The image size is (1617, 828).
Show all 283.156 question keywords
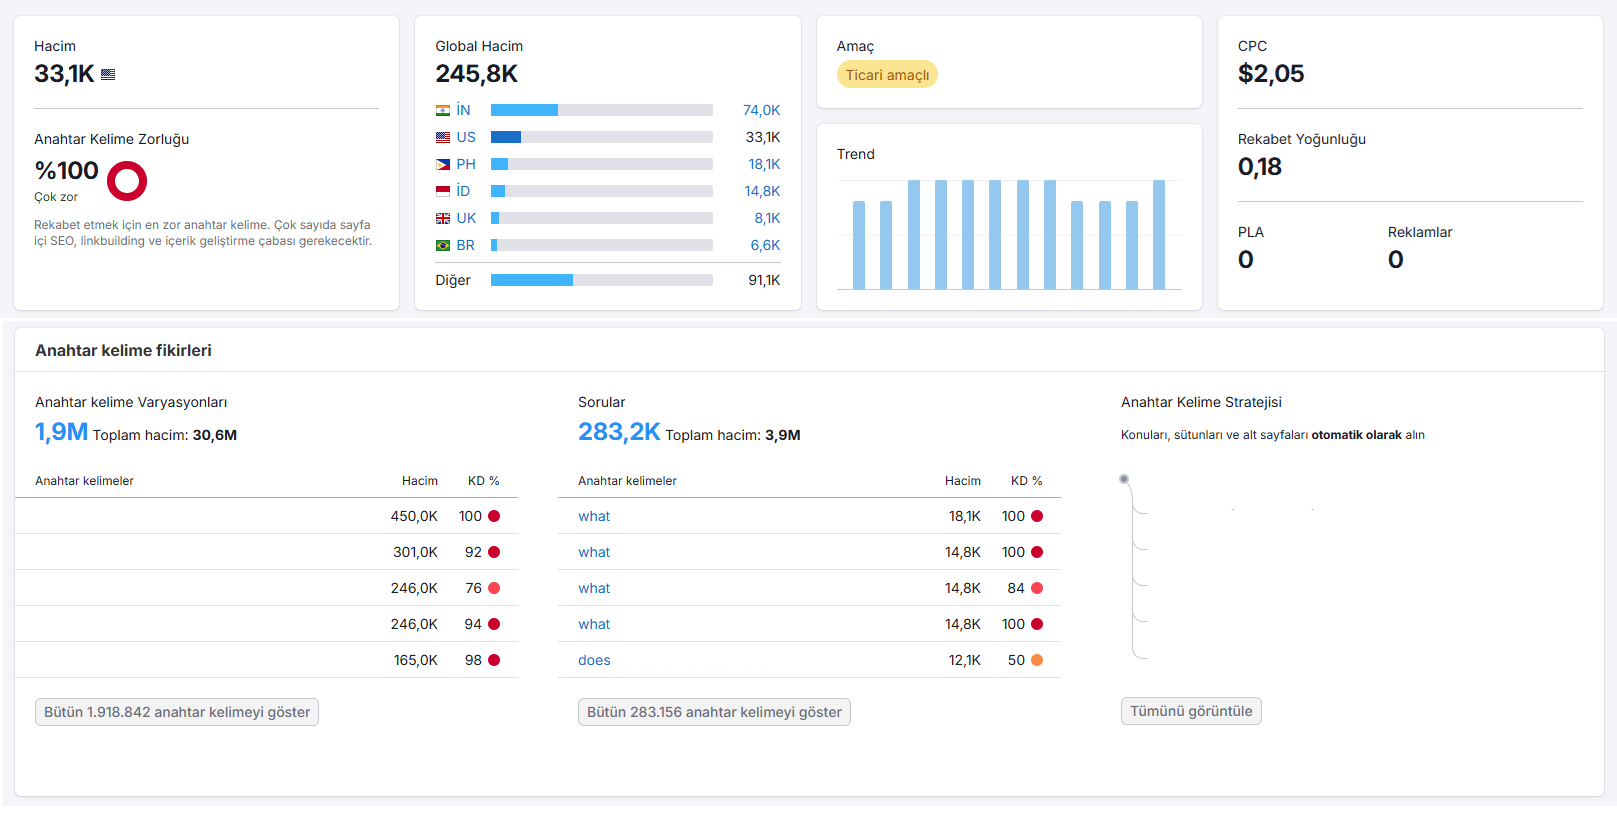point(714,712)
